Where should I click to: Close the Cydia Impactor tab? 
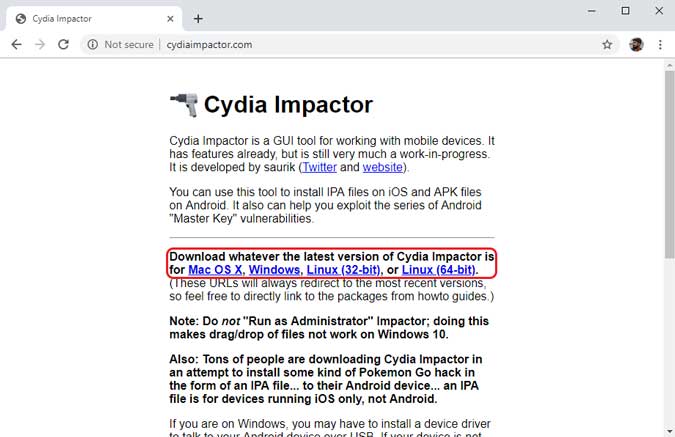pos(171,18)
